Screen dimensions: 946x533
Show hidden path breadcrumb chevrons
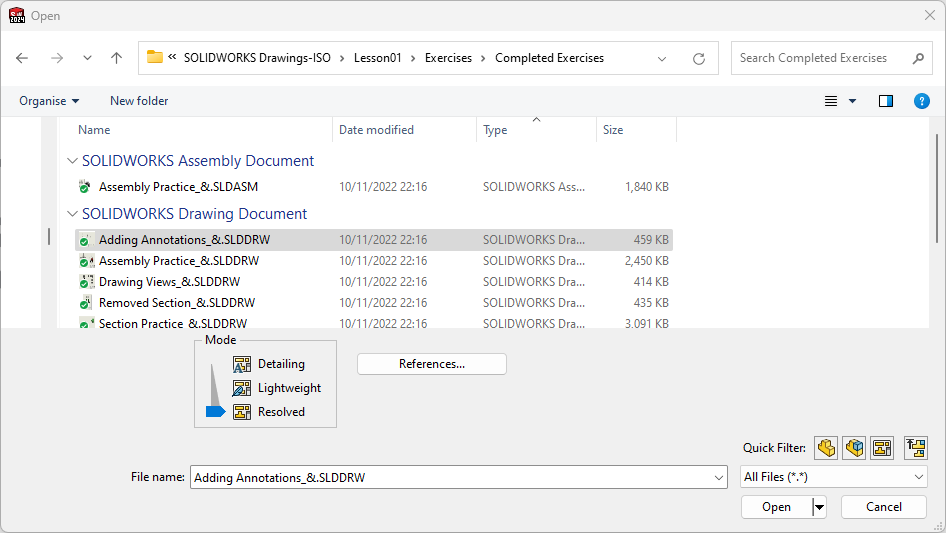172,57
